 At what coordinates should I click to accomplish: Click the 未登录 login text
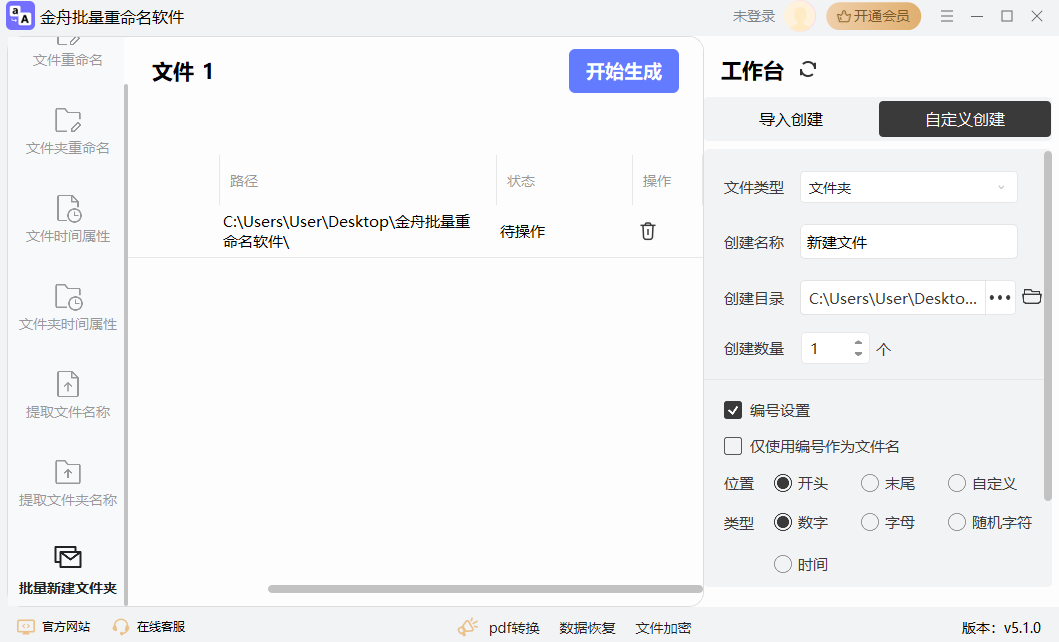coord(754,16)
